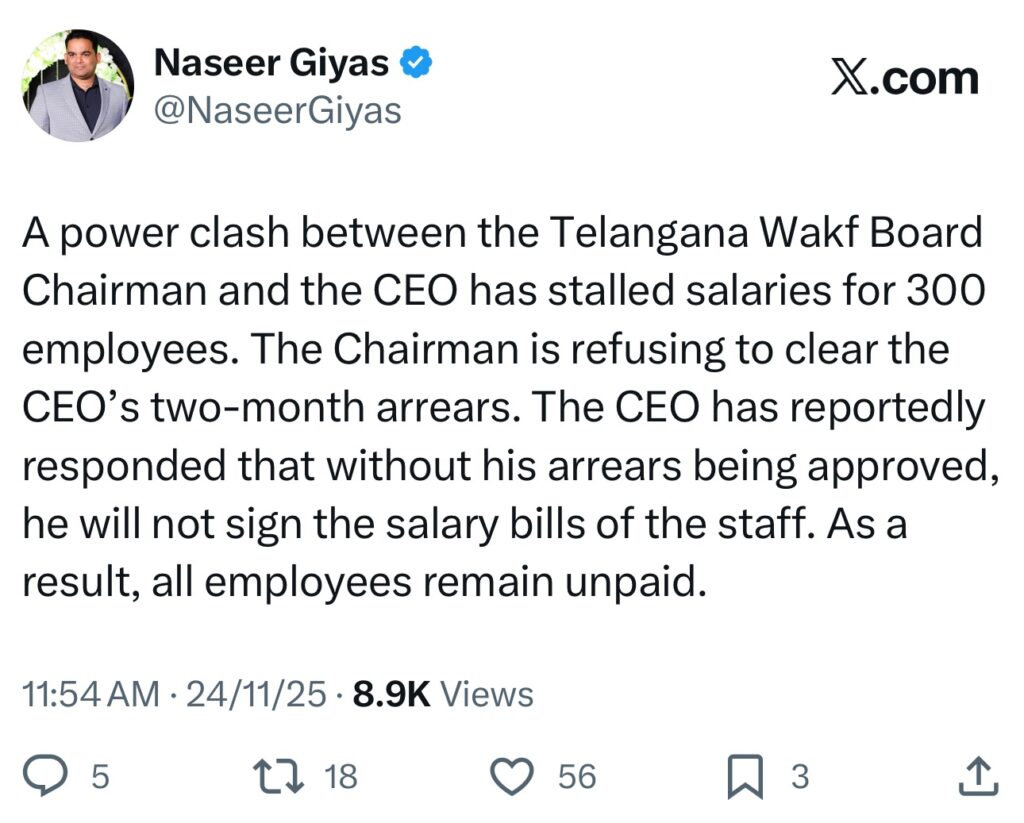Click the 11:54 AM timestamp
Viewport: 1024px width, 823px height.
tap(90, 694)
